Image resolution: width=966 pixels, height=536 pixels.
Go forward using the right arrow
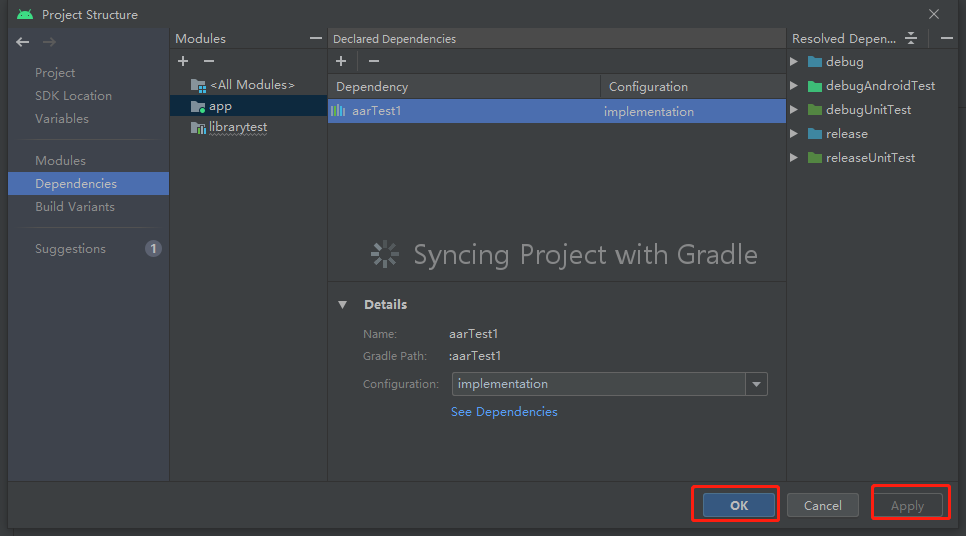(49, 42)
